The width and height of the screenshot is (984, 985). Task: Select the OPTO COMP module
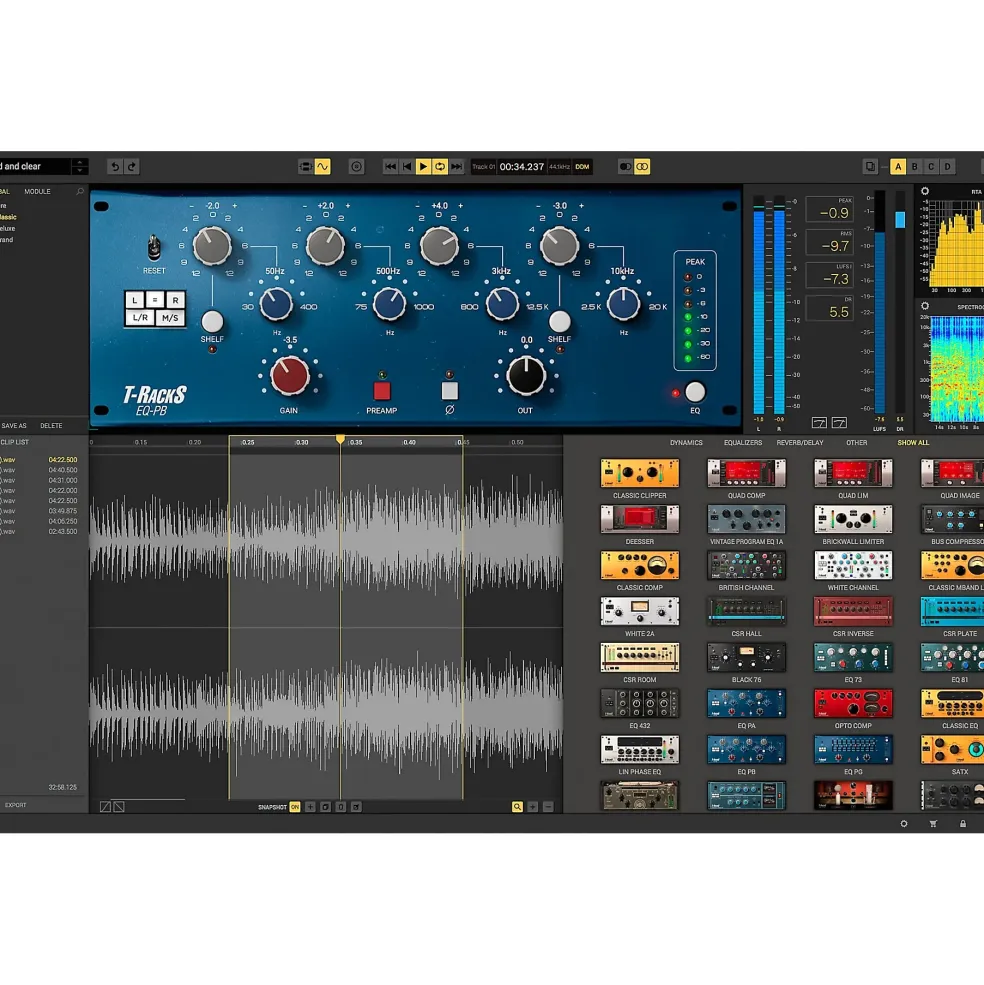pyautogui.click(x=853, y=704)
